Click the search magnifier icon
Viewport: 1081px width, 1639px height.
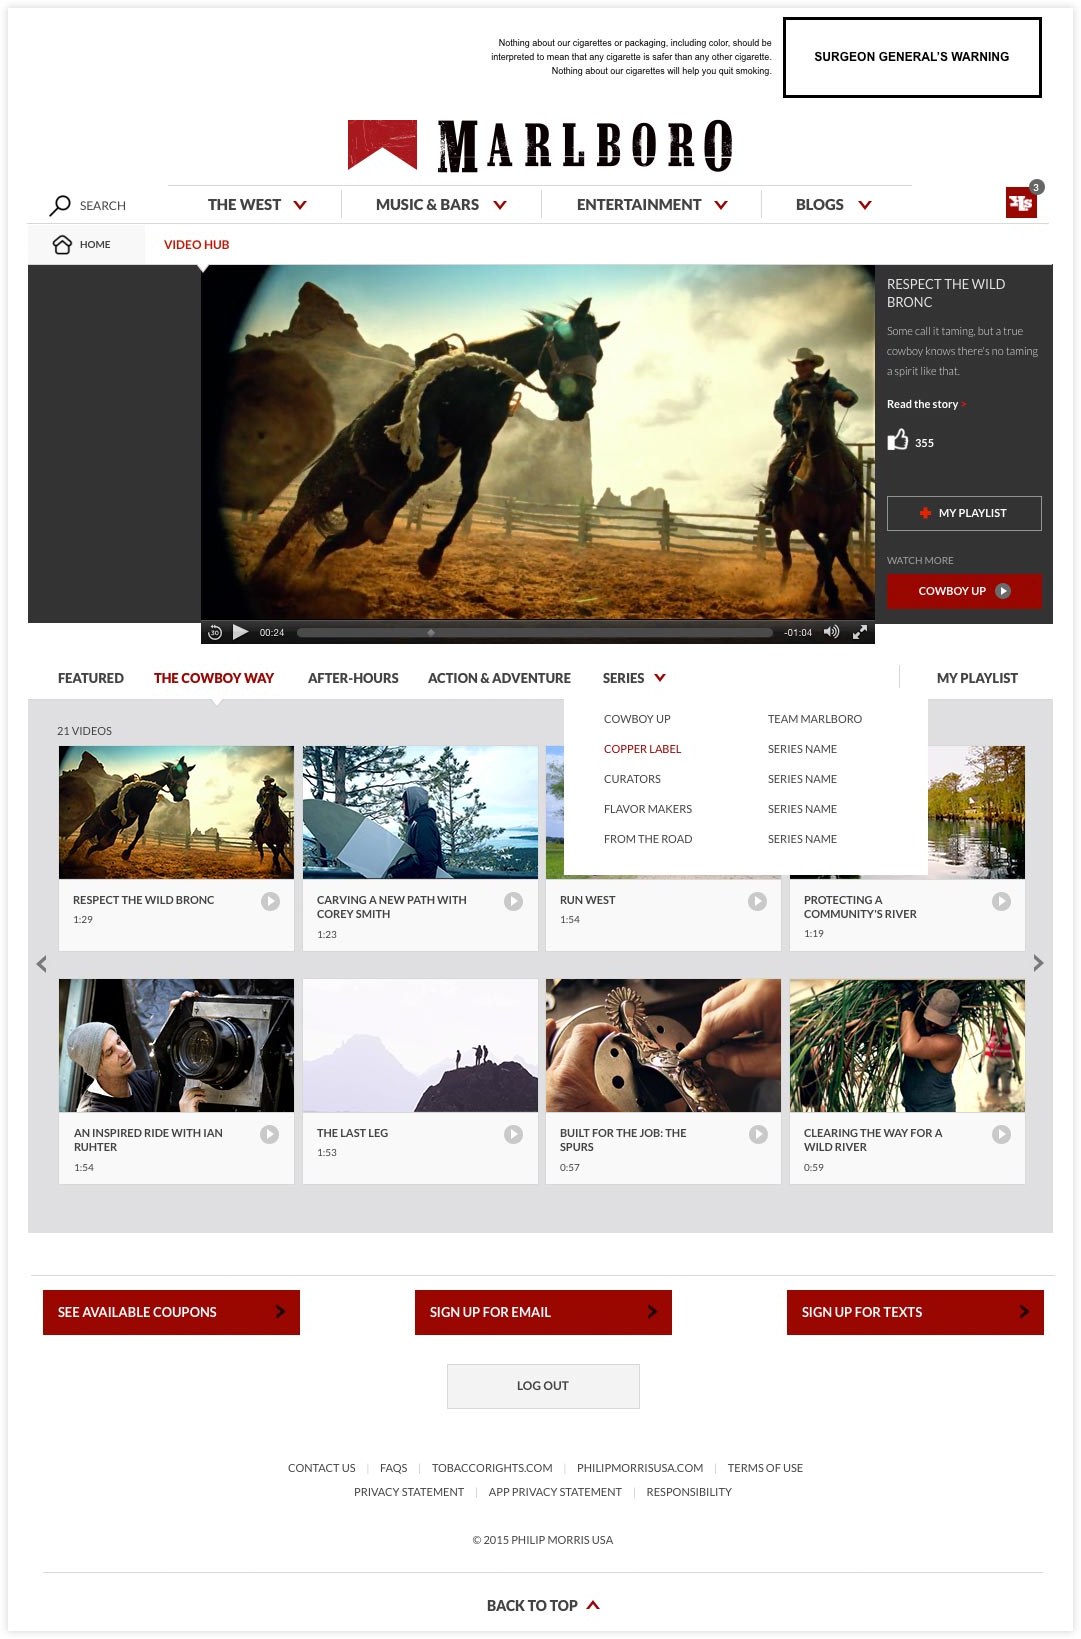[x=61, y=205]
